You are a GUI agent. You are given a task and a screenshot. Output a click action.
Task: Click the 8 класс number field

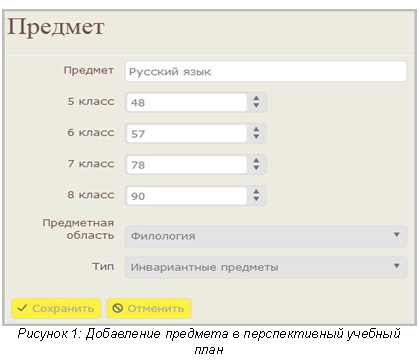[186, 196]
